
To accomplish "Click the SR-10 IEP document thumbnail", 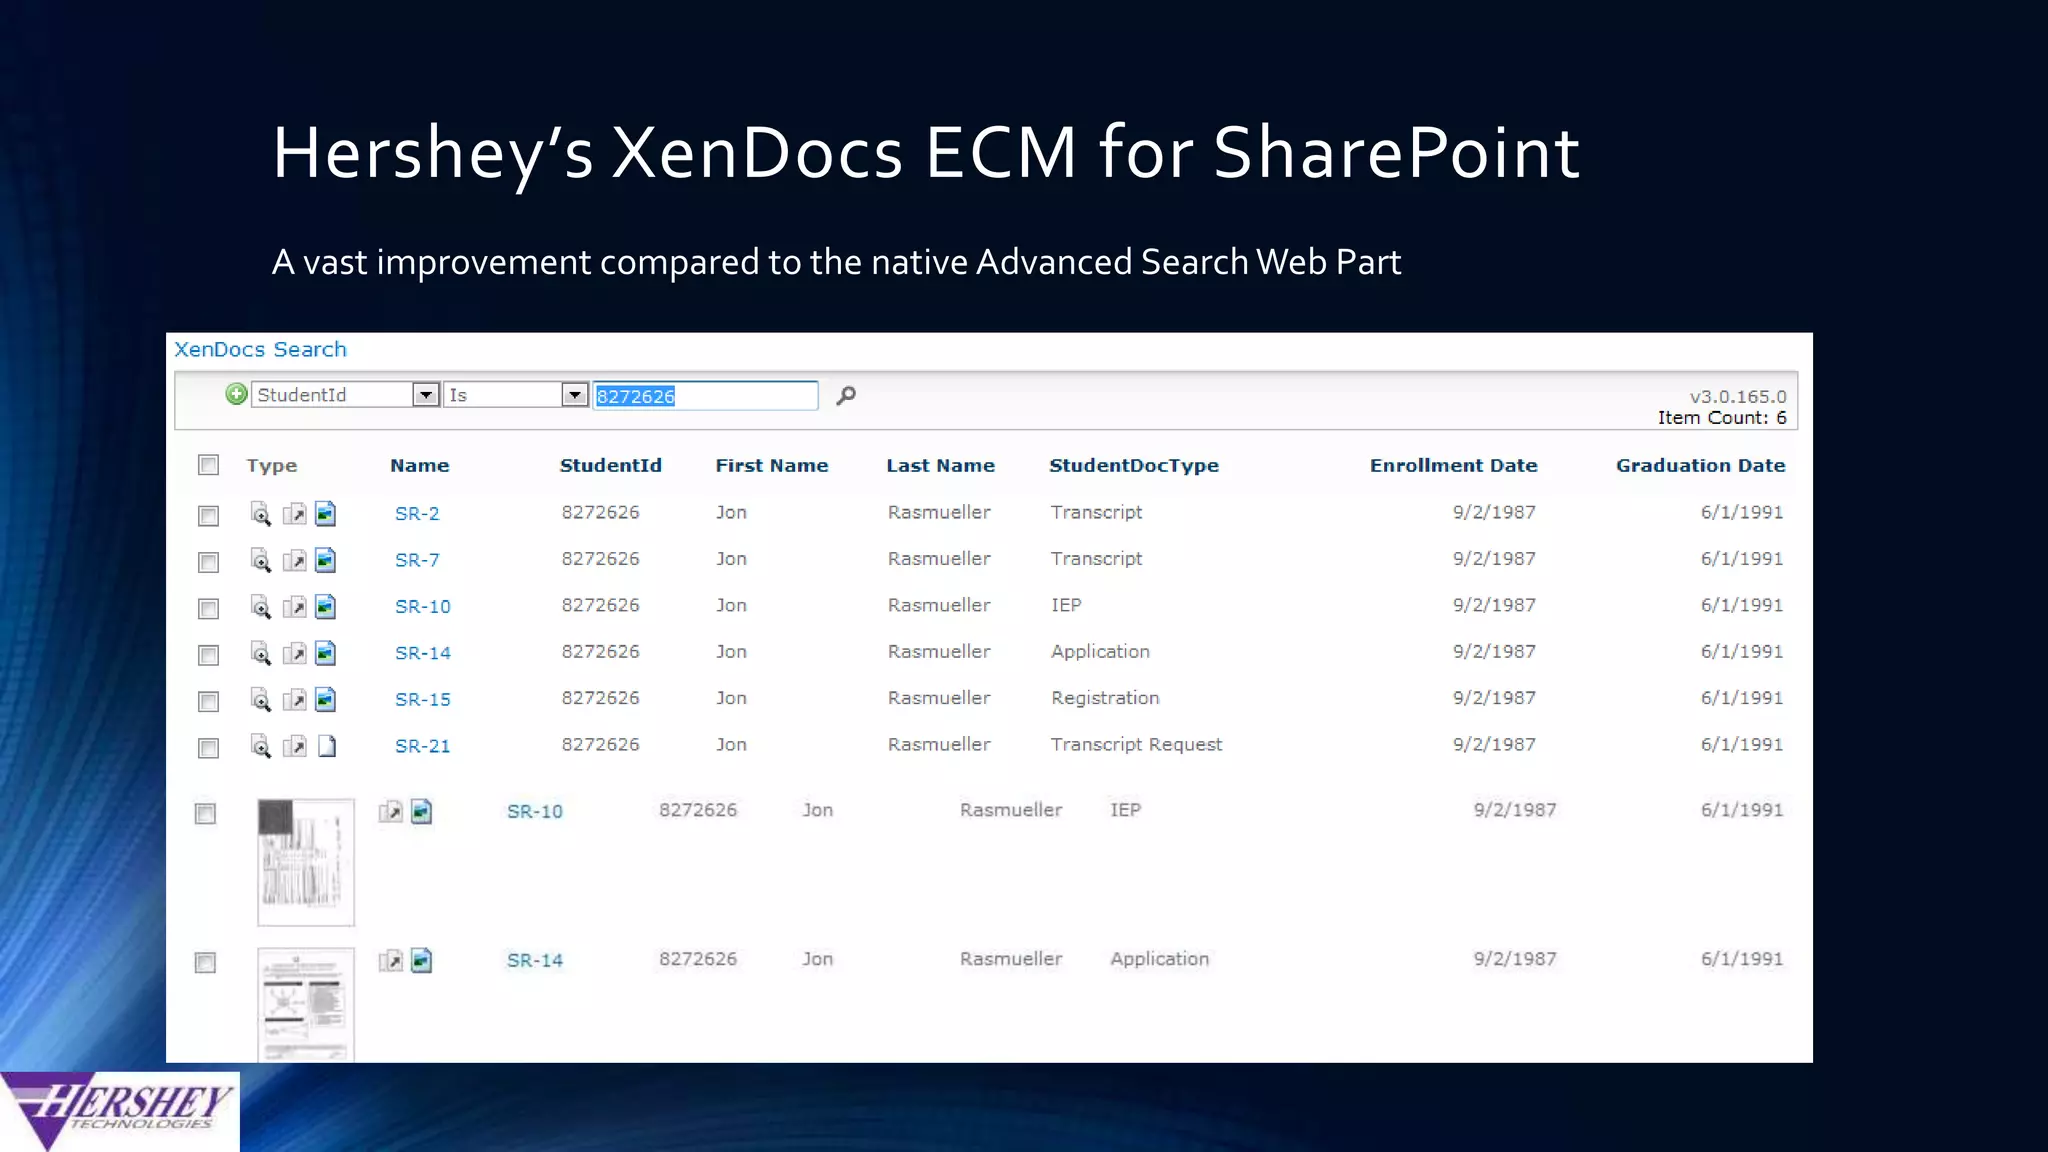I will [x=306, y=862].
